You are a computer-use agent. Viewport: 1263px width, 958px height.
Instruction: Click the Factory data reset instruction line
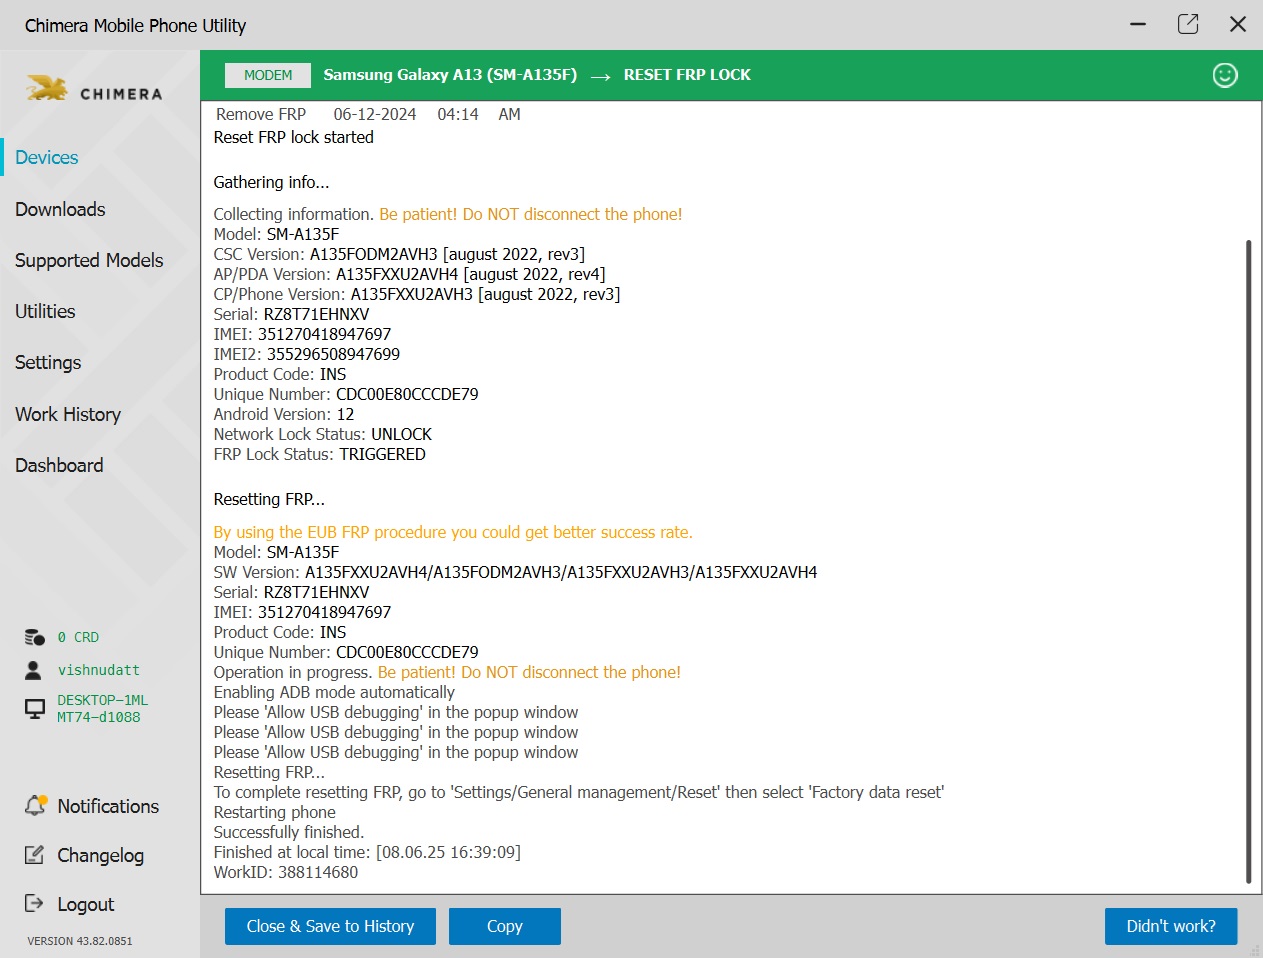(x=579, y=792)
